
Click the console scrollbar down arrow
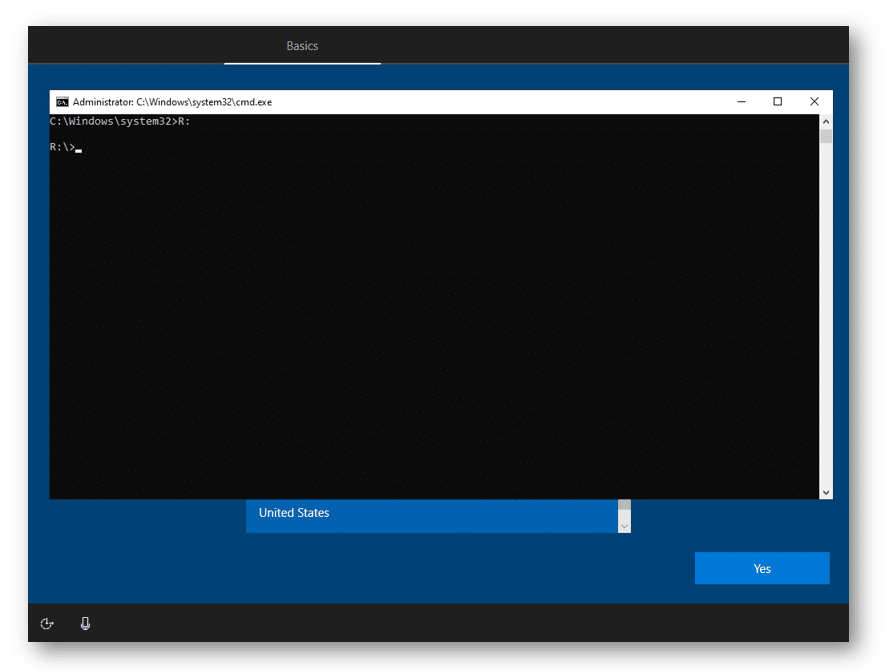click(x=826, y=493)
